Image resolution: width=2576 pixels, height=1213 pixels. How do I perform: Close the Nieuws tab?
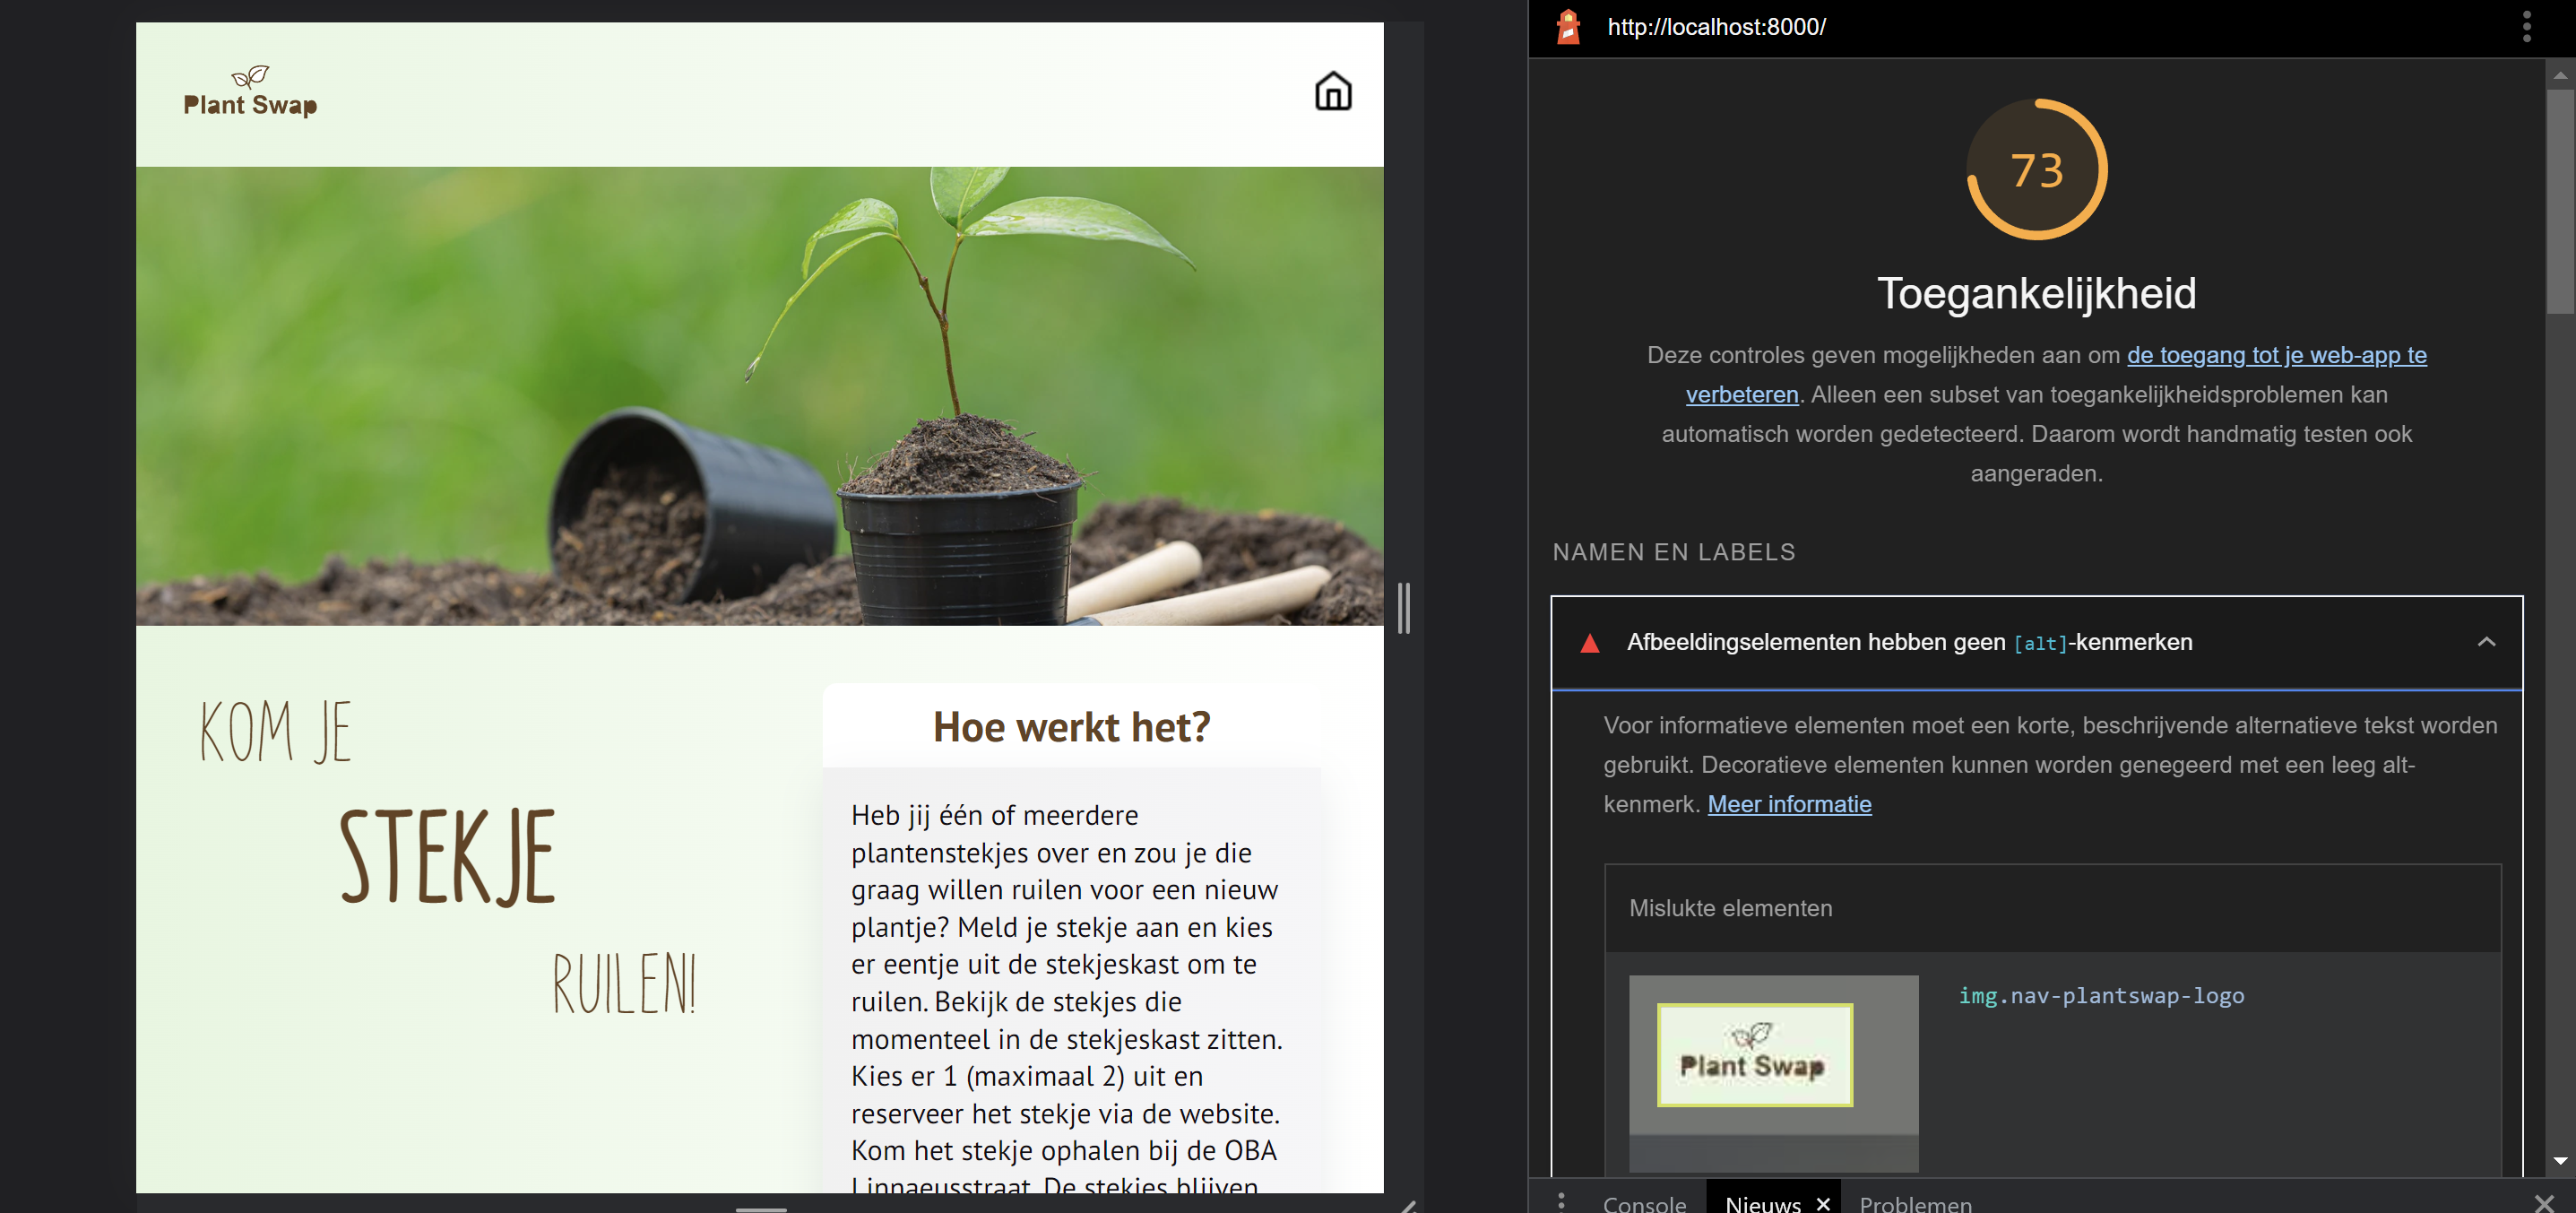[x=1826, y=1205]
